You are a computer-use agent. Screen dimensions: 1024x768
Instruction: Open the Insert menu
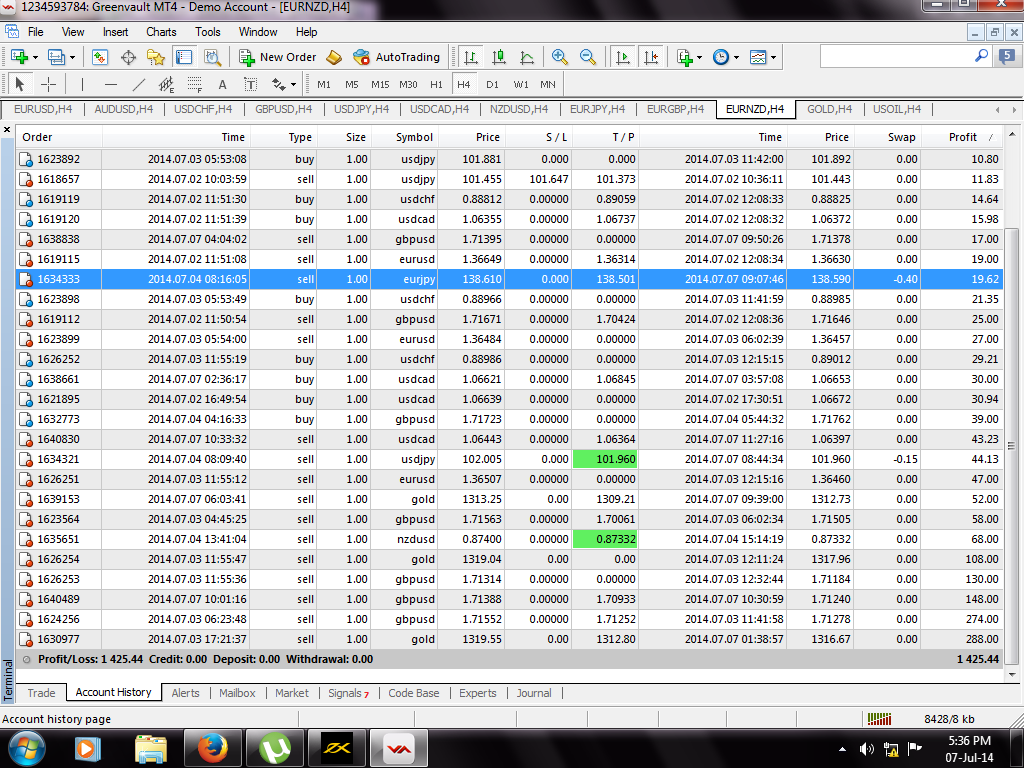click(116, 31)
